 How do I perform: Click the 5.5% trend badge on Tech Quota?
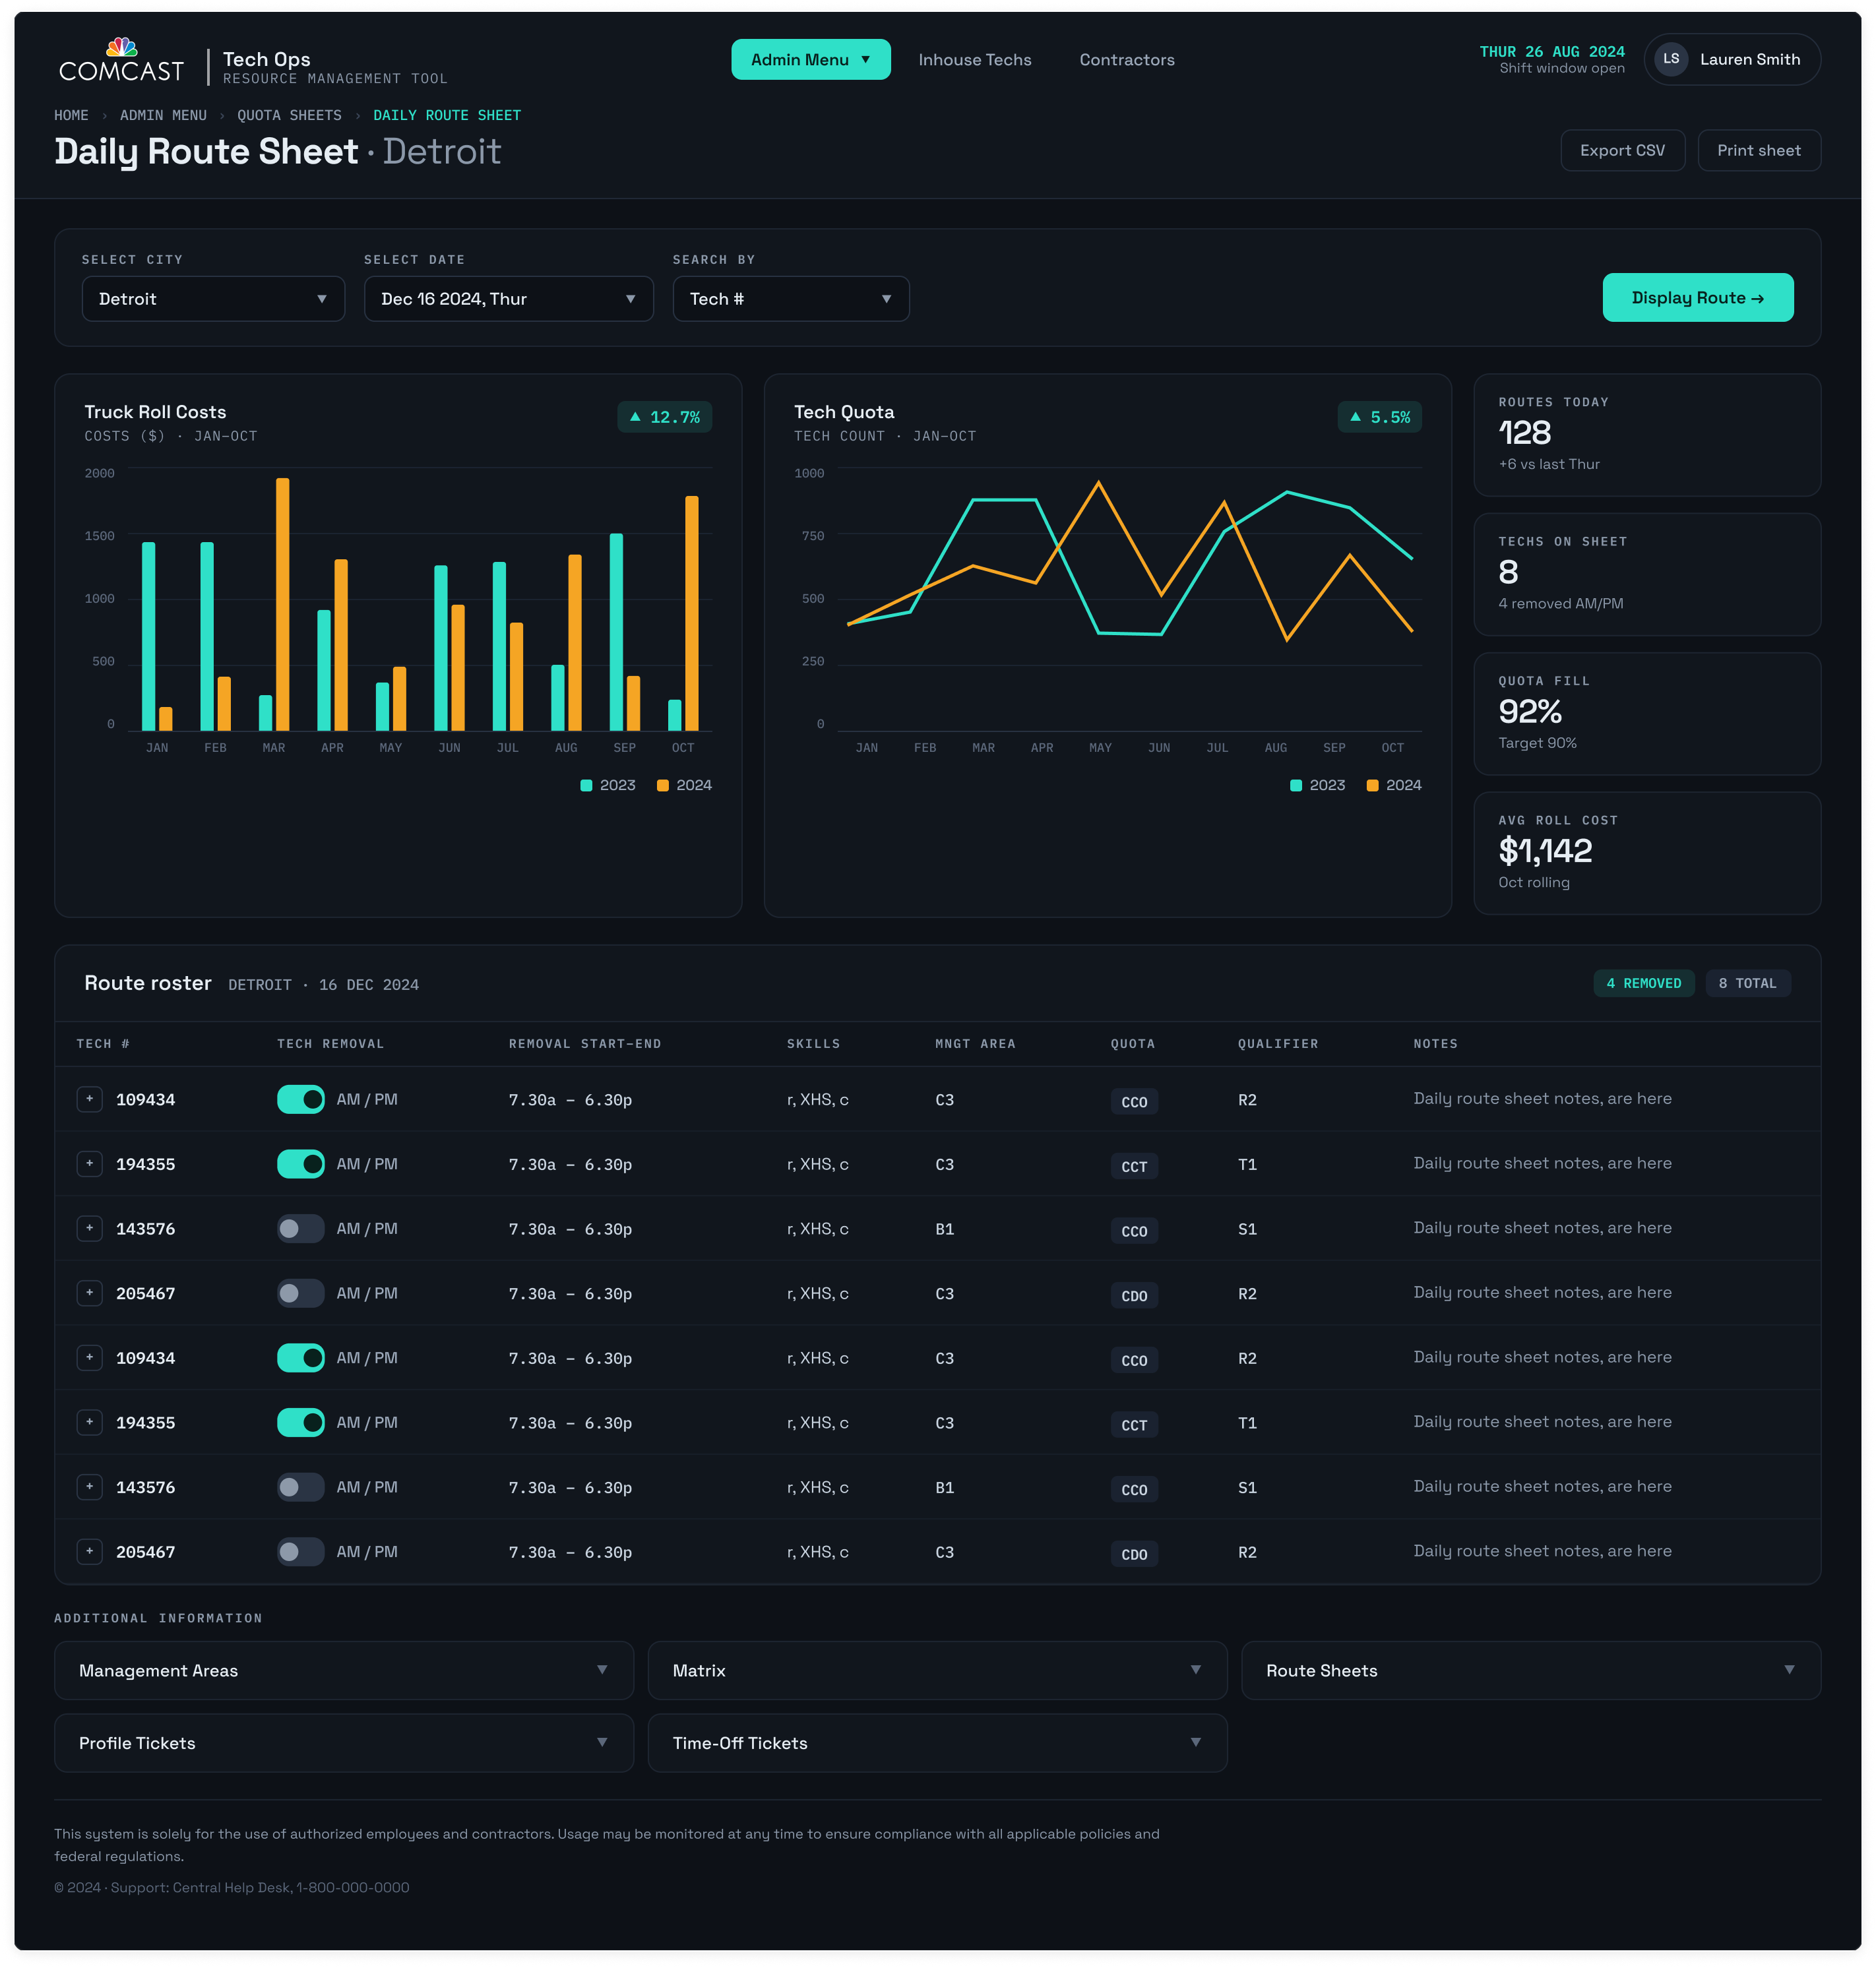click(1379, 417)
